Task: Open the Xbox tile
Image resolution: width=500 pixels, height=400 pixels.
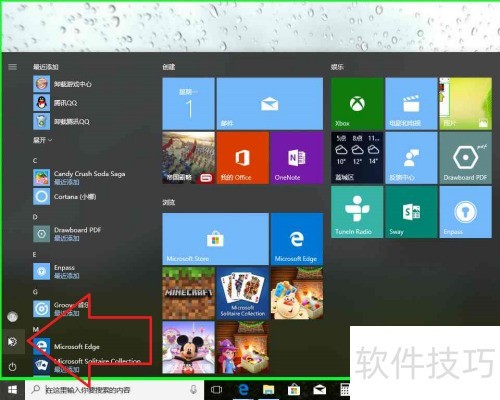Action: [357, 104]
